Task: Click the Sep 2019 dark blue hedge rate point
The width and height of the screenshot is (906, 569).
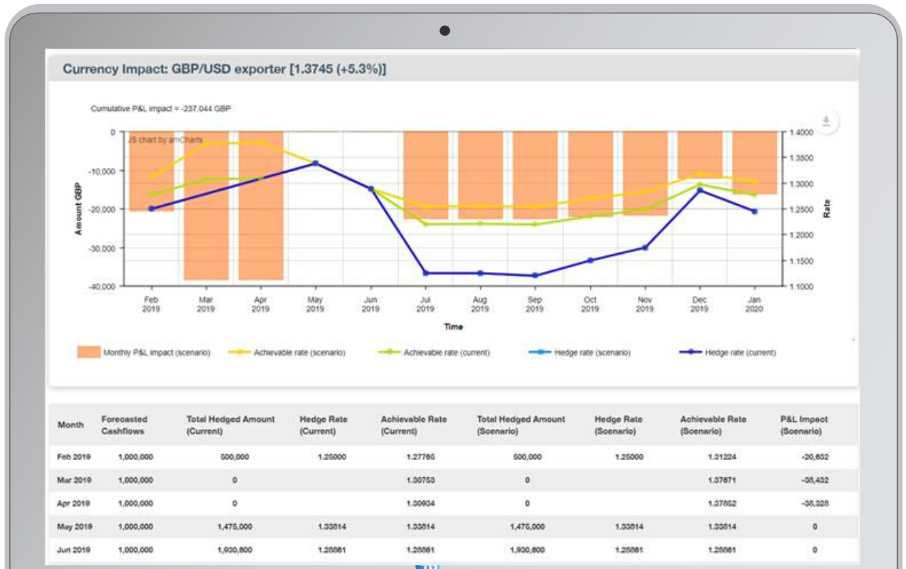Action: point(535,275)
